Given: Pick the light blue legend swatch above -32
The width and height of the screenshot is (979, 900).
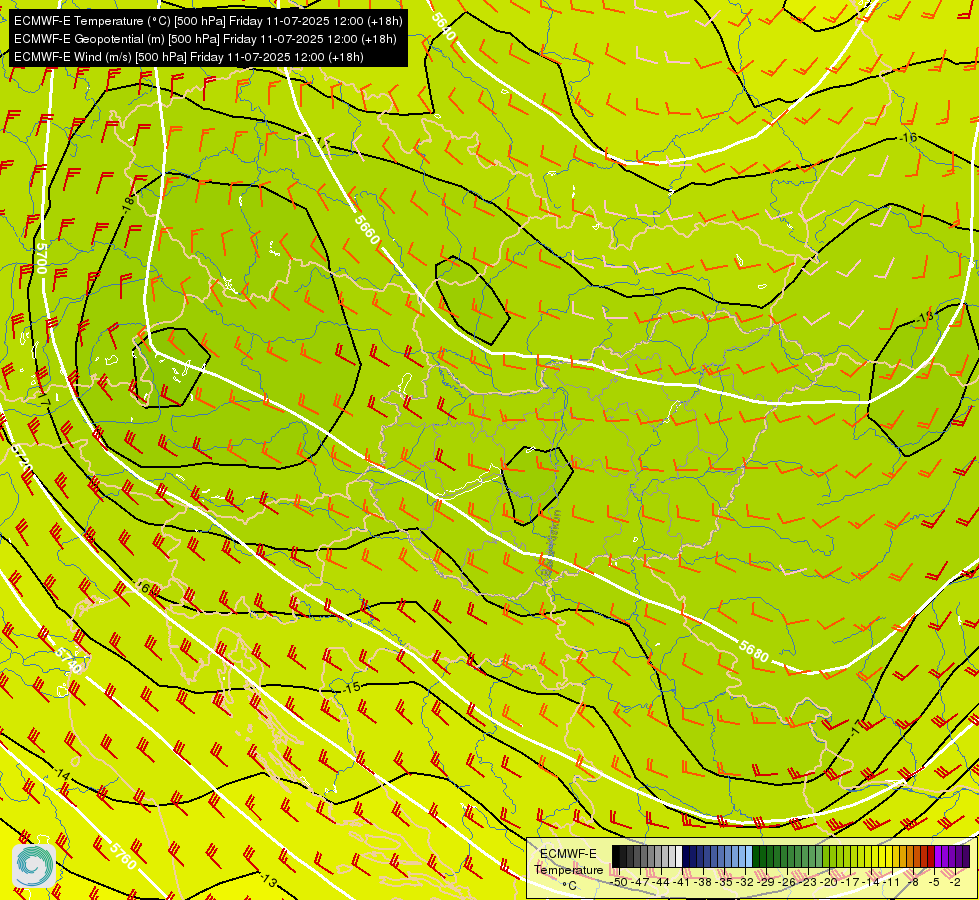Looking at the screenshot, I should click(x=749, y=856).
